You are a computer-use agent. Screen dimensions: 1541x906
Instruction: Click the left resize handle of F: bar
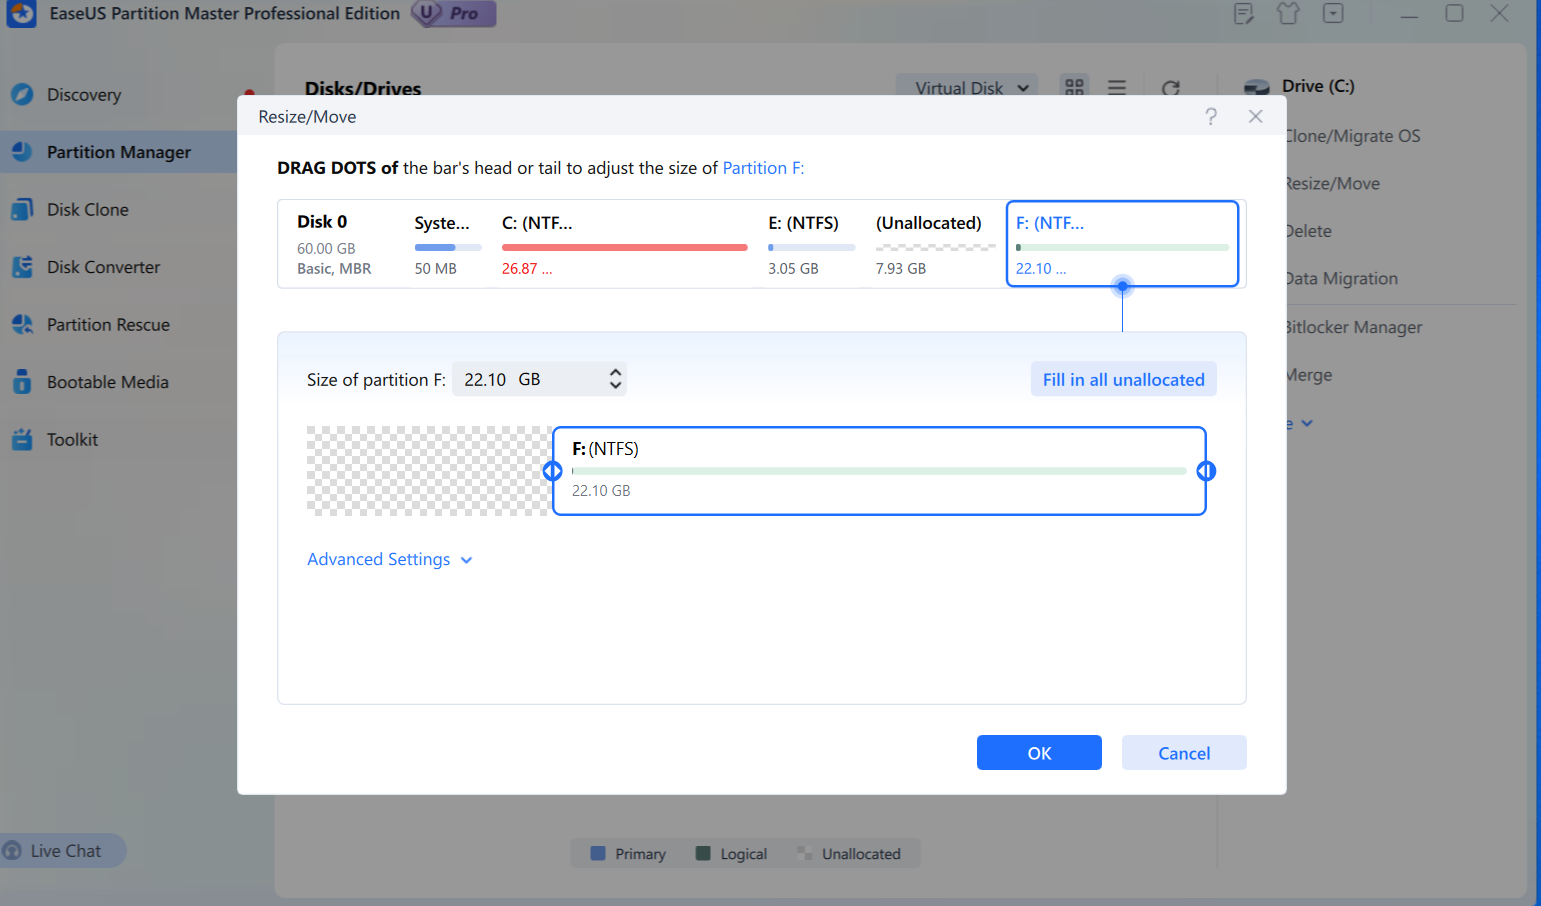pos(552,471)
